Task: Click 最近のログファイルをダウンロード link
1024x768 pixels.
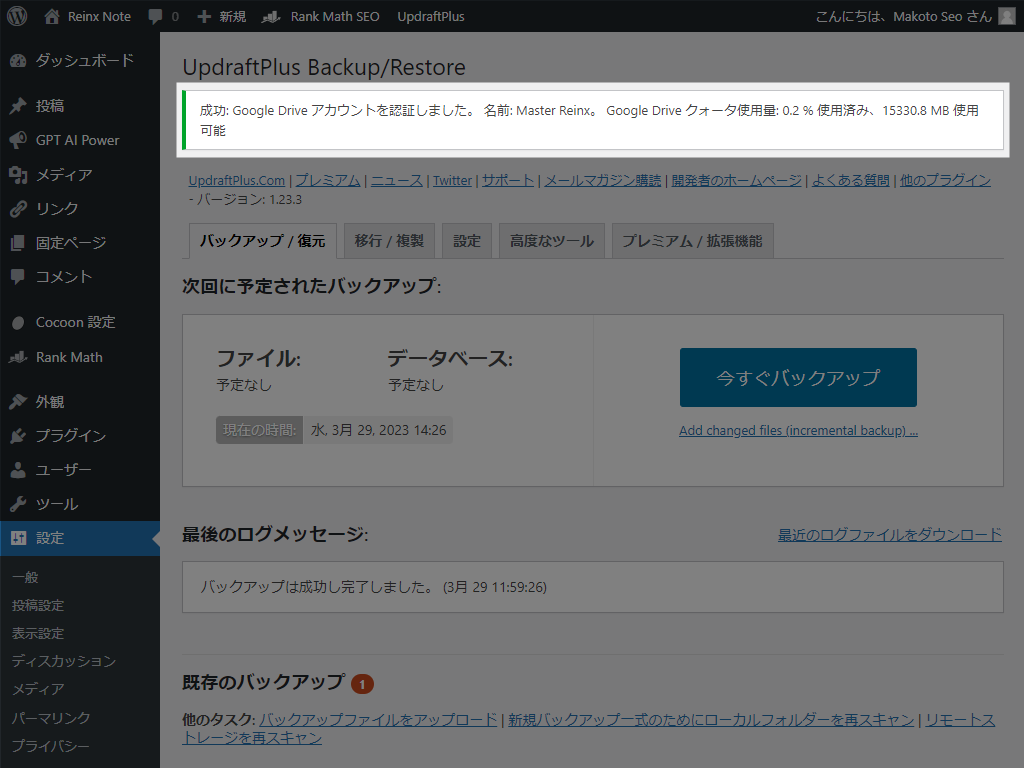Action: (x=889, y=535)
